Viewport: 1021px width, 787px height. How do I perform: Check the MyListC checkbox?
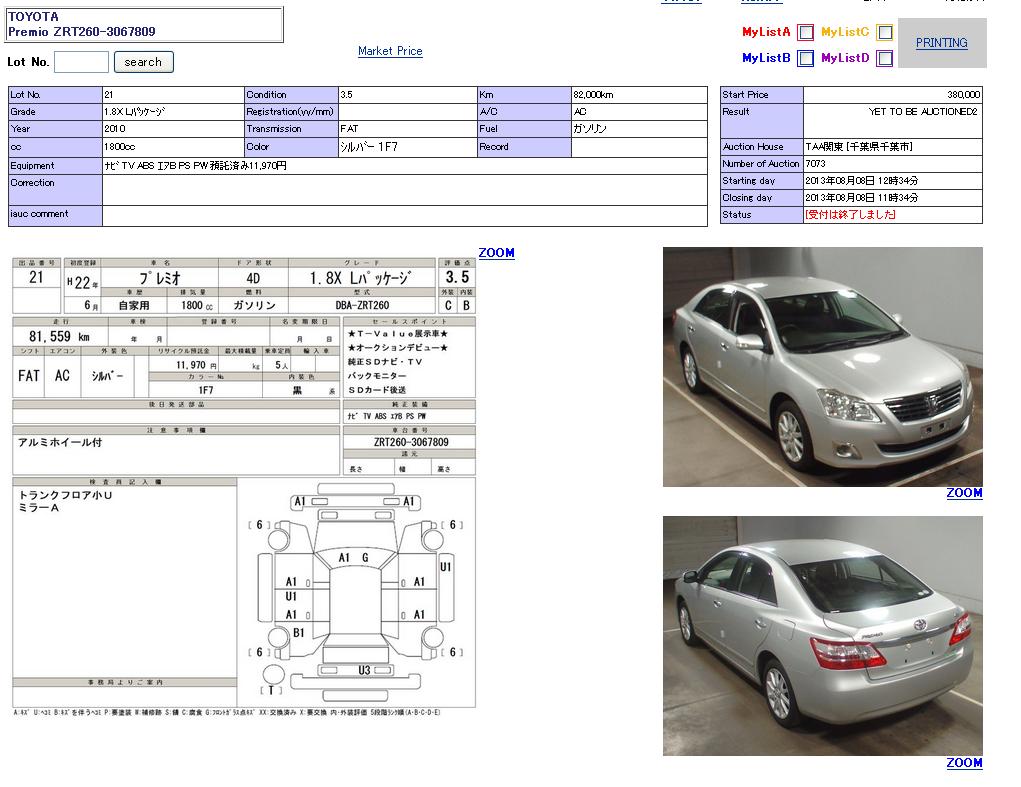(885, 32)
